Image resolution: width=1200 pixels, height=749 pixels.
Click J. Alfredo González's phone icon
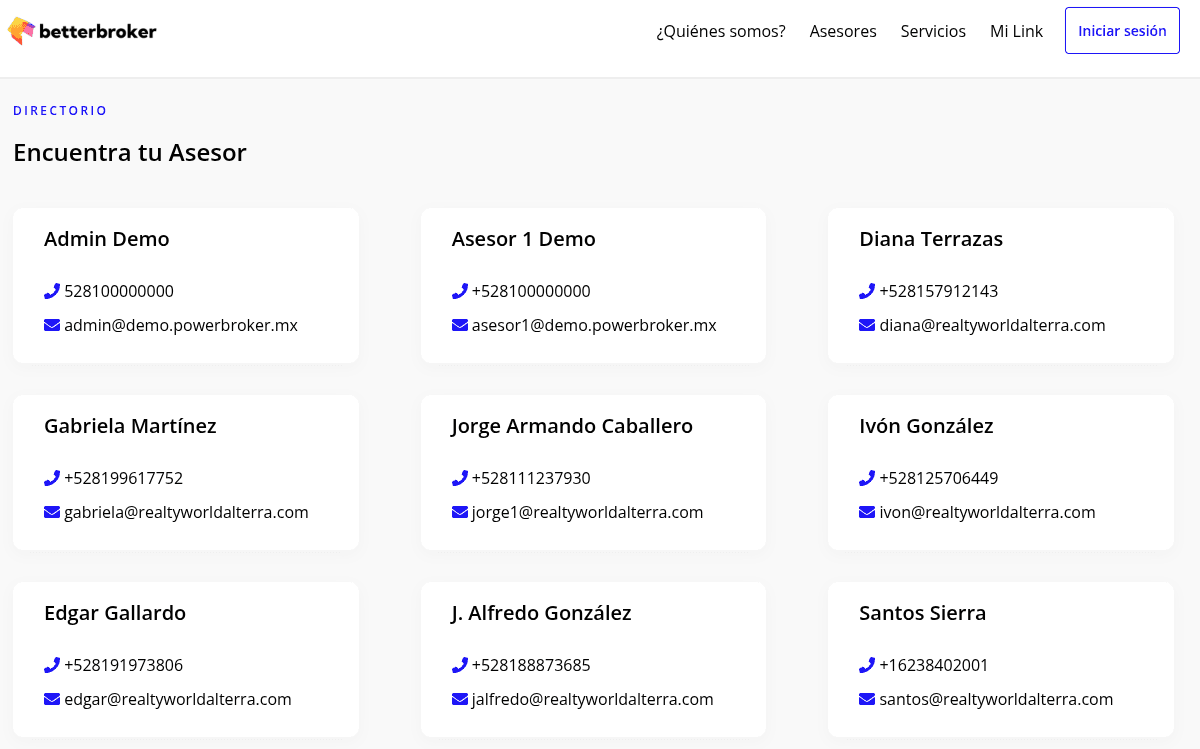click(x=460, y=665)
